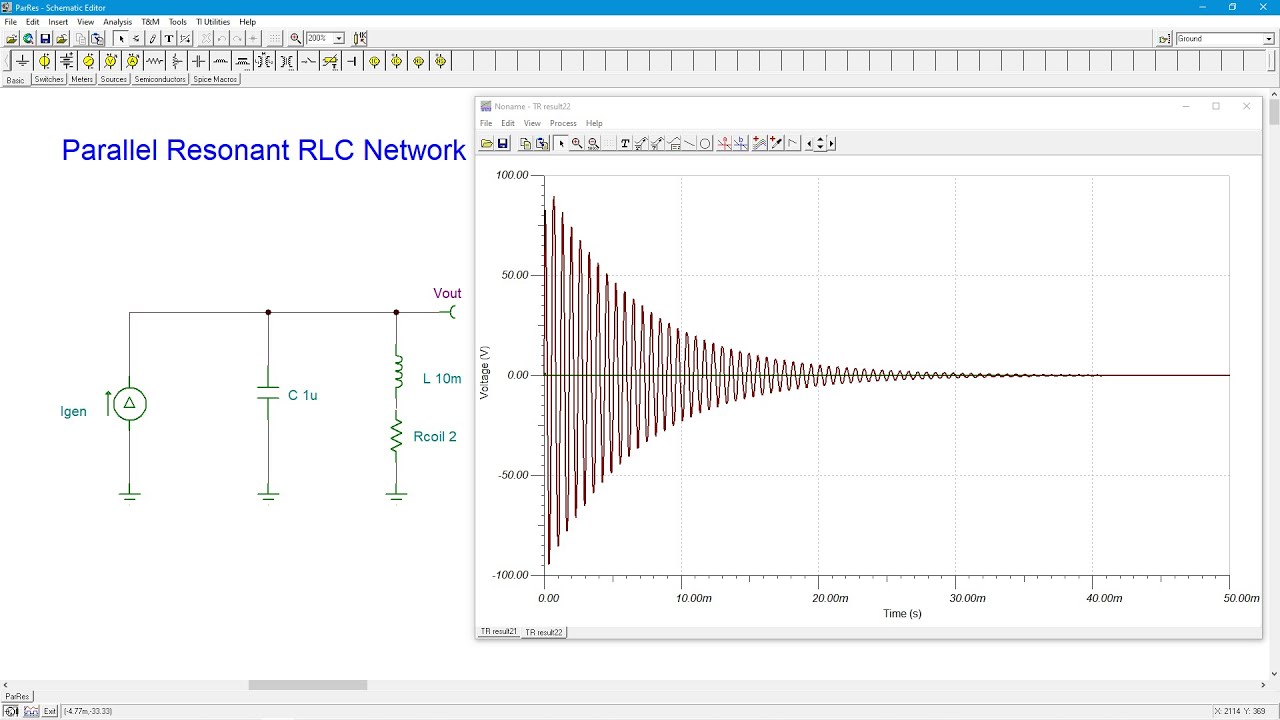Click the Vout output label on the schematic

447,293
